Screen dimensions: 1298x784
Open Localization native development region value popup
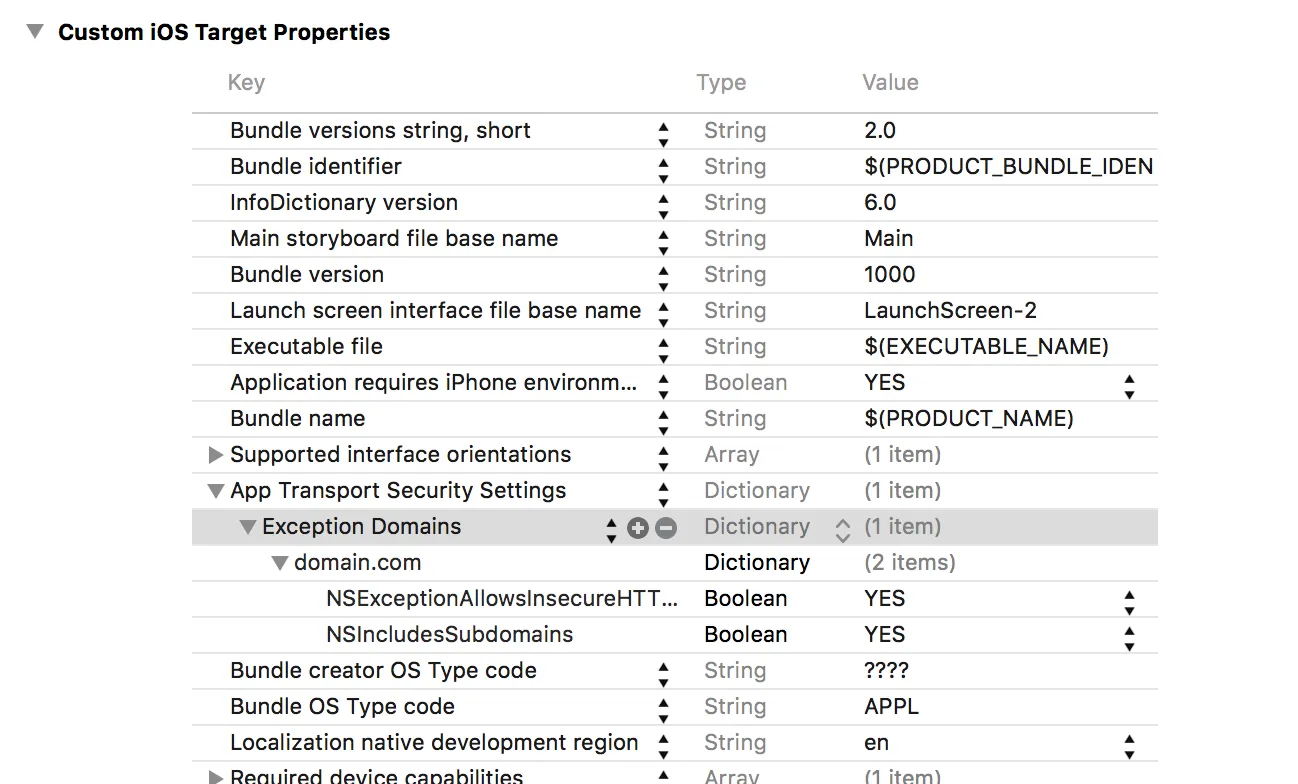tap(1129, 744)
